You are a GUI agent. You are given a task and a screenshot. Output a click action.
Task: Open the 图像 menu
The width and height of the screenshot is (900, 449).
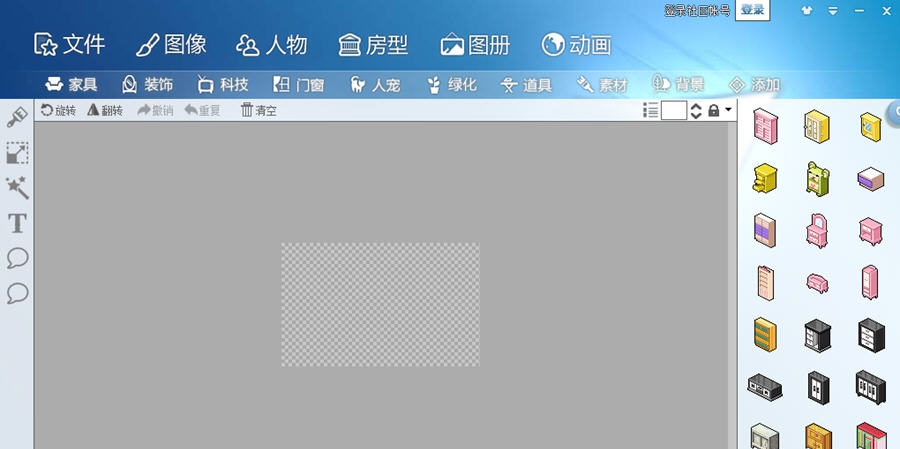pyautogui.click(x=171, y=45)
